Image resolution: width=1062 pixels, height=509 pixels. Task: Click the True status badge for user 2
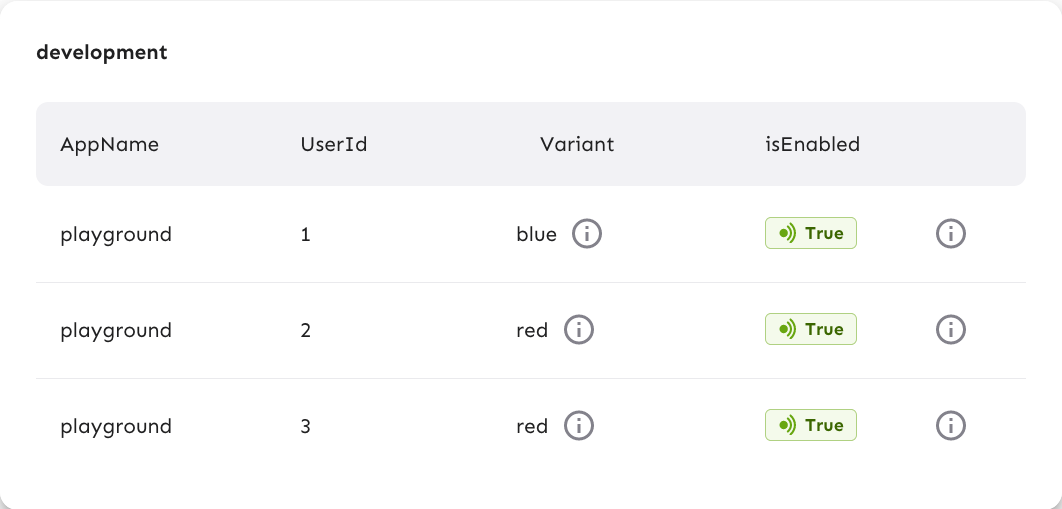click(811, 330)
